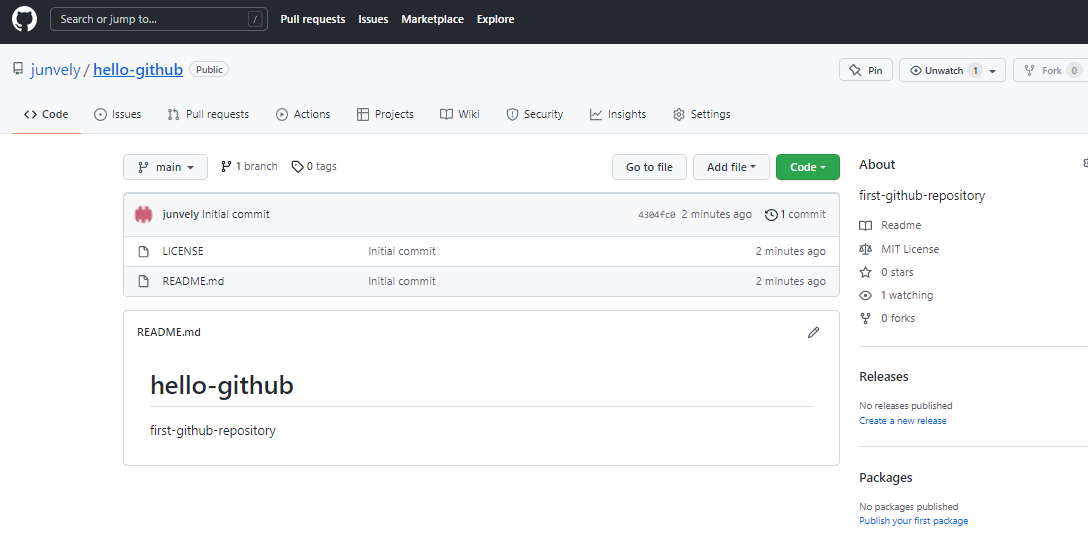Open junvely owner profile link

coord(56,70)
